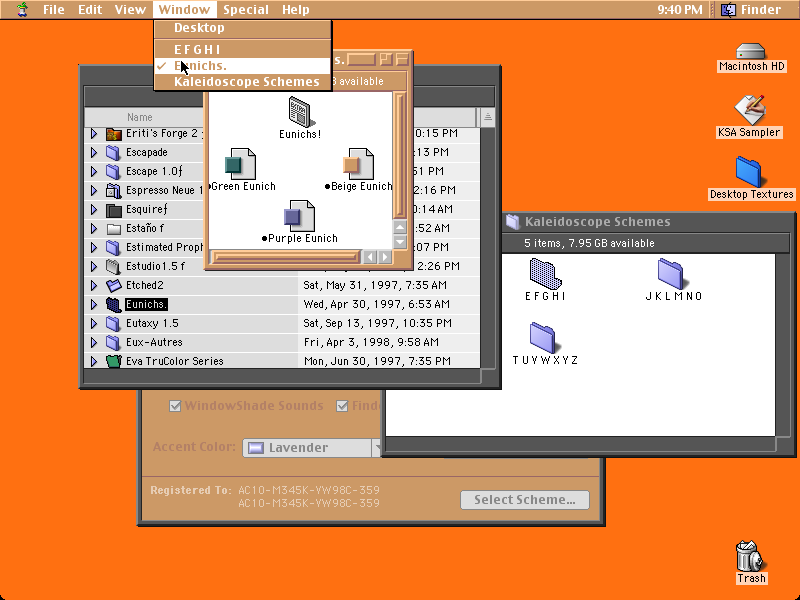Click the Eunichs window scroll up arrow
This screenshot has width=800, height=600.
pos(399,227)
